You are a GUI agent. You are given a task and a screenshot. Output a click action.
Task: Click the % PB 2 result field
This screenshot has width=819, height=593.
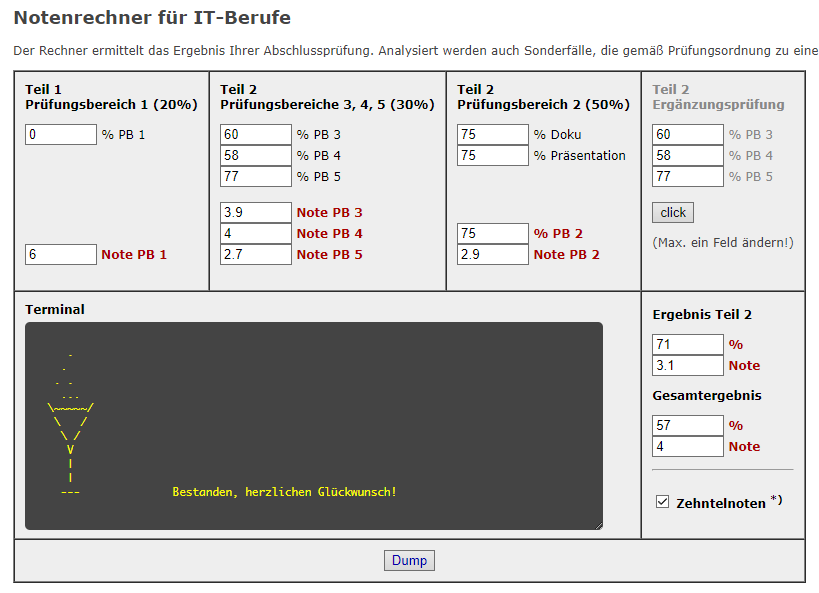(493, 234)
